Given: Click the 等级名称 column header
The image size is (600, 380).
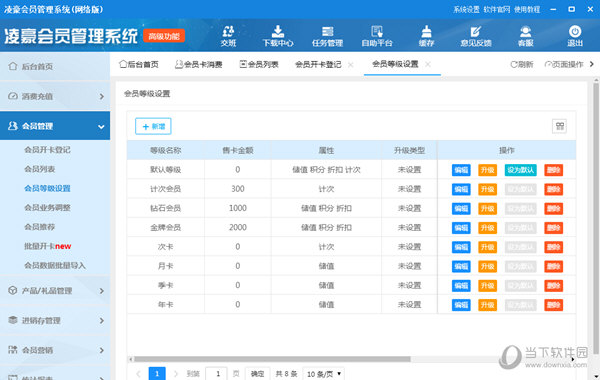Looking at the screenshot, I should 165,150.
